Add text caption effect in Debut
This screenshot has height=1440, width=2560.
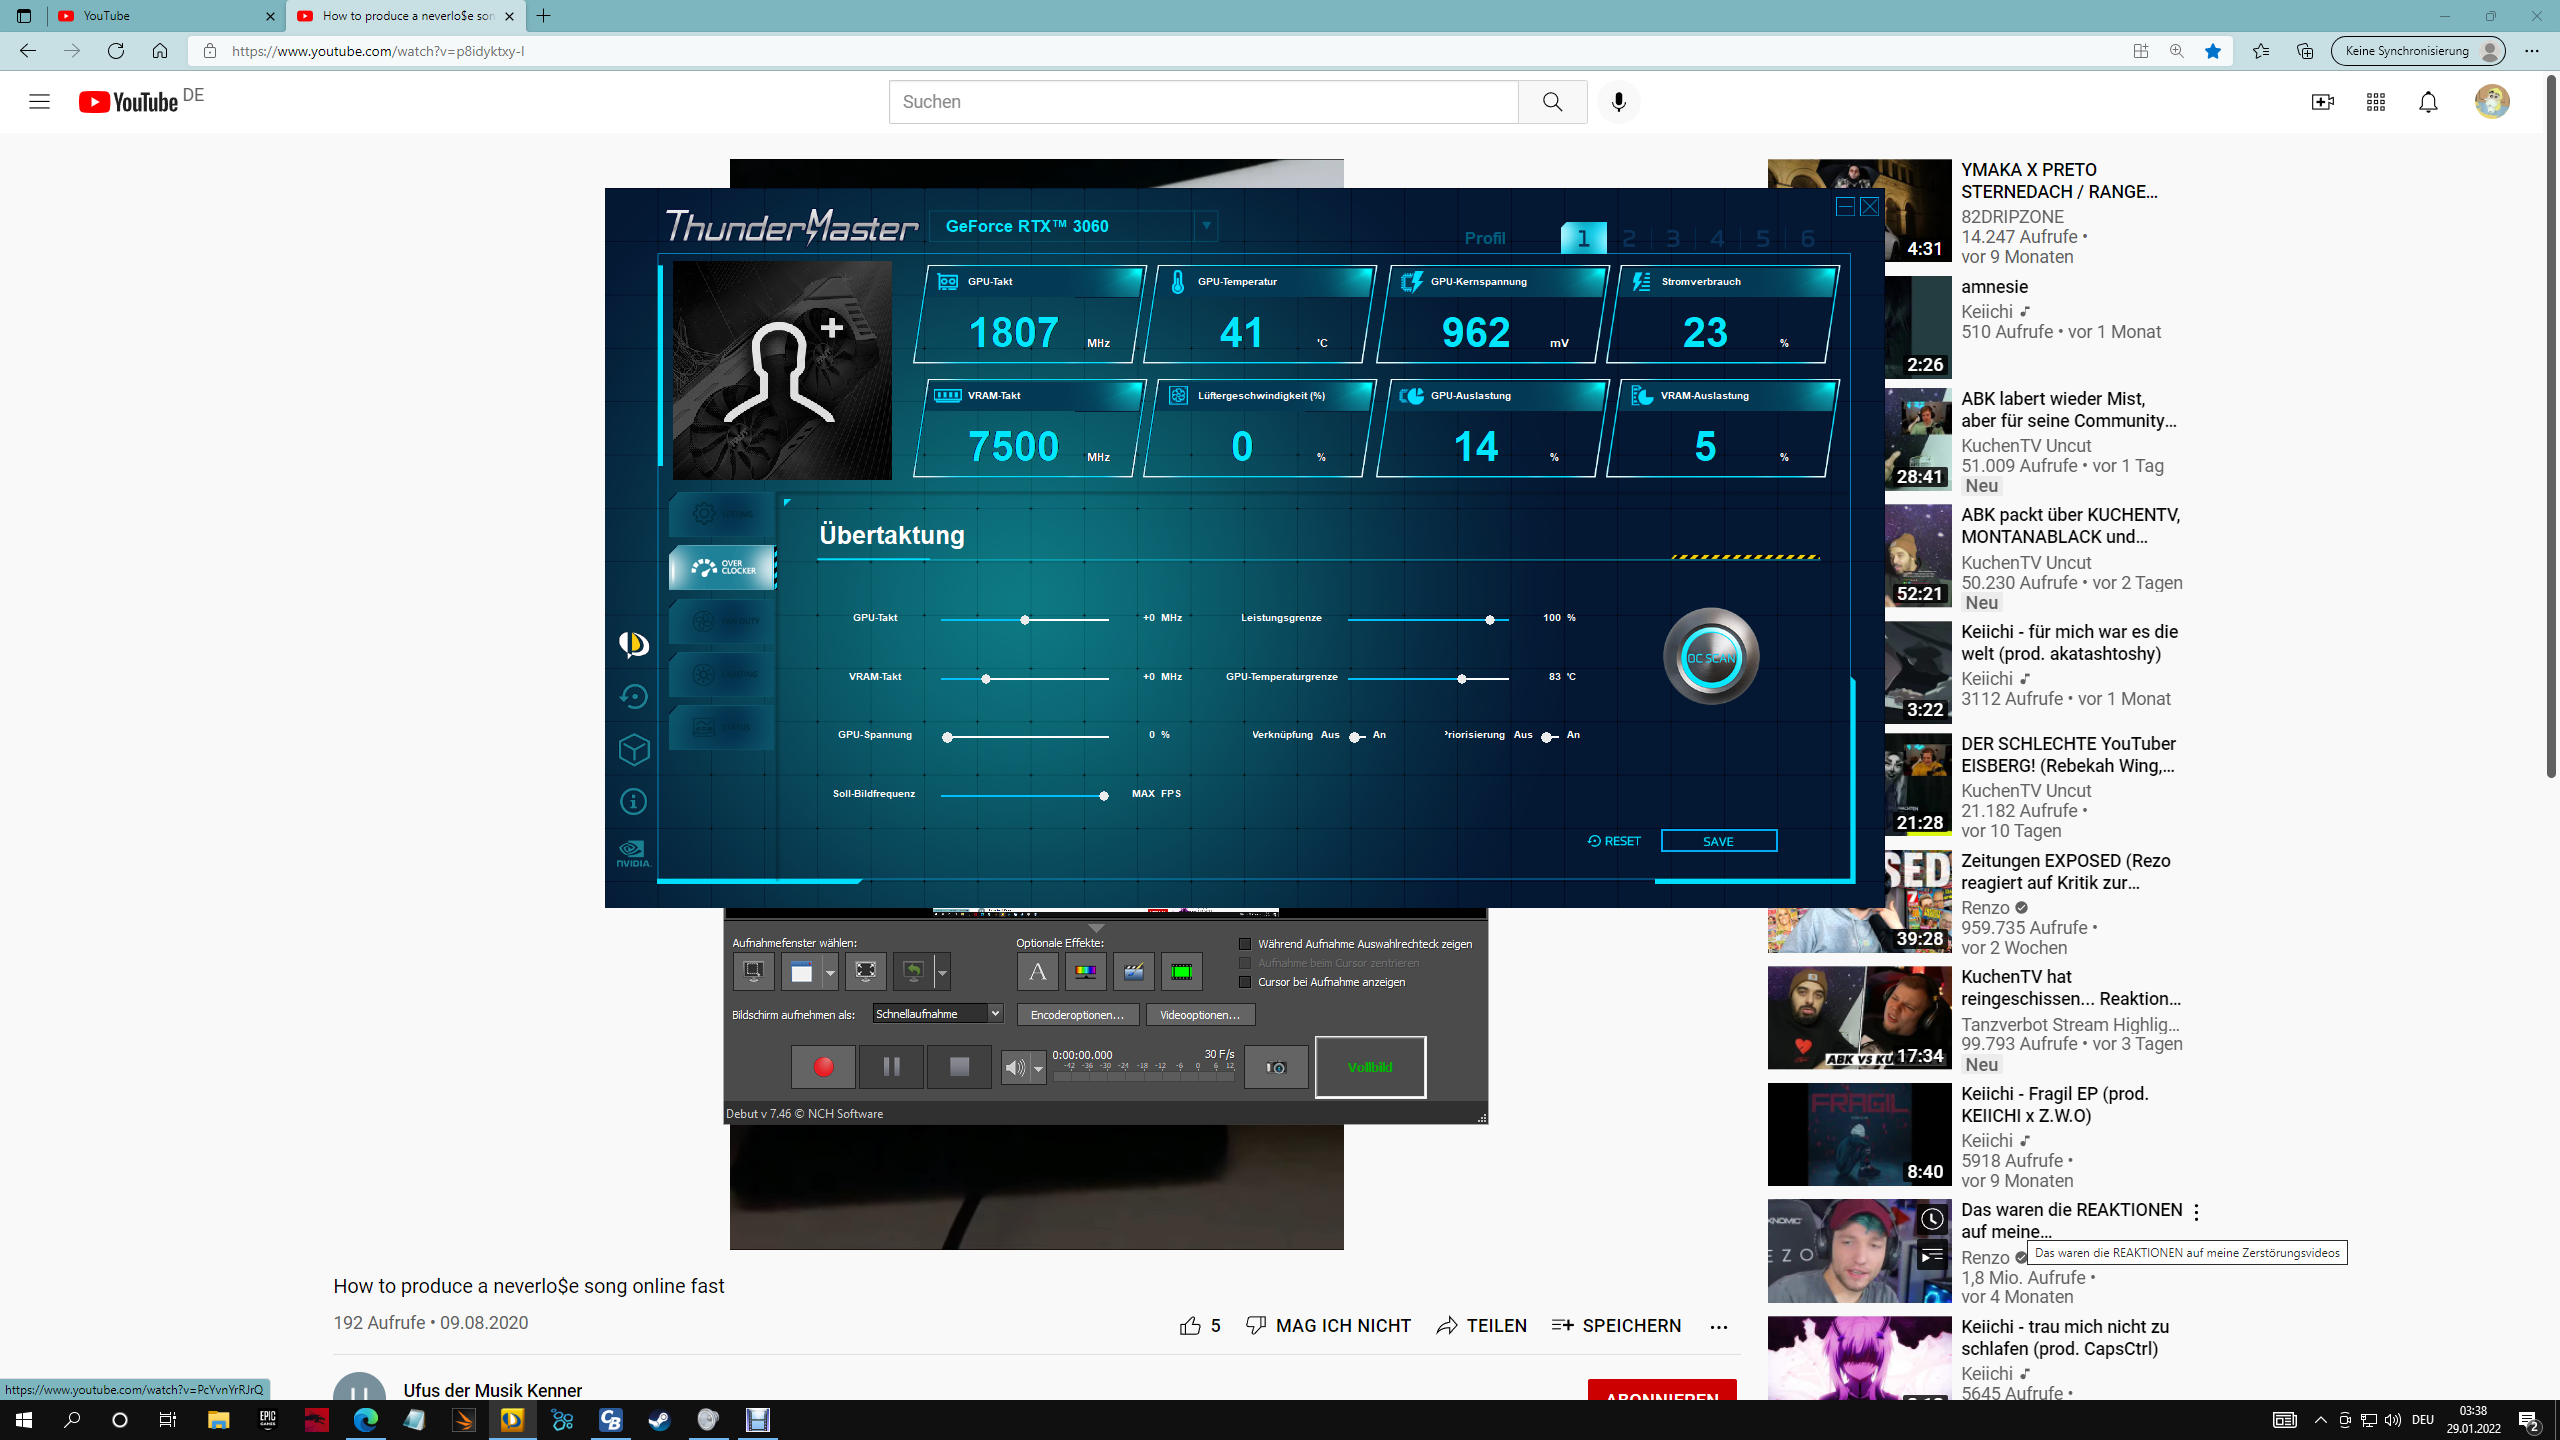click(1037, 971)
